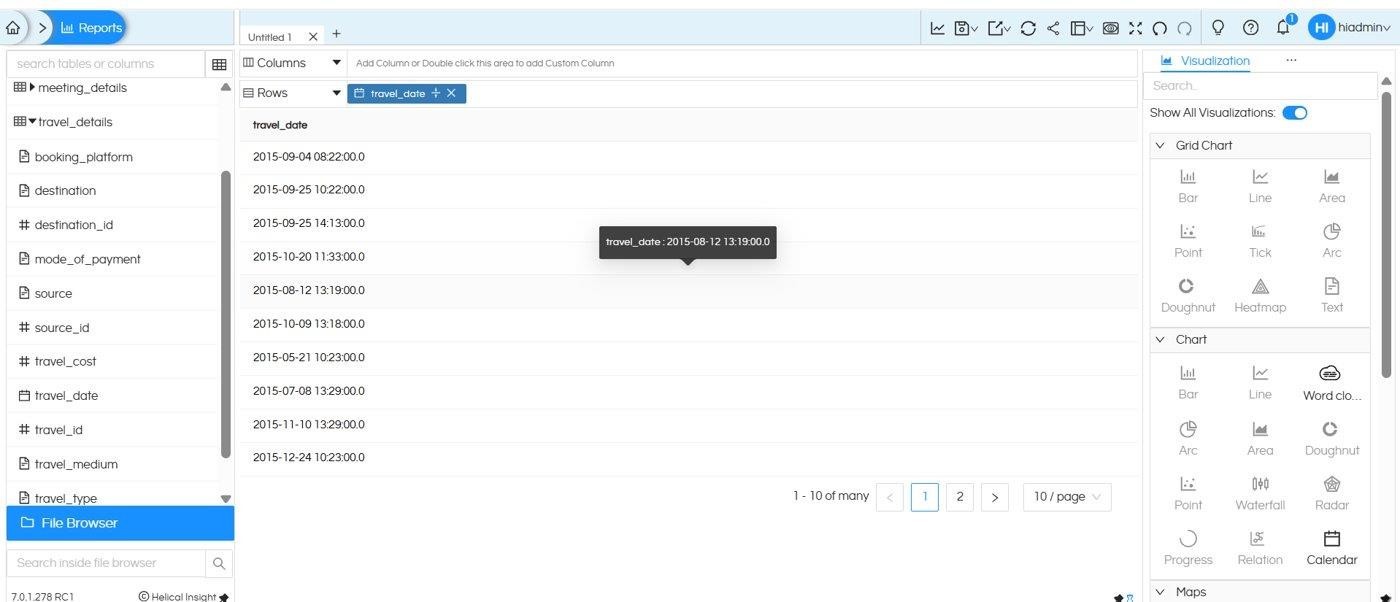Add a new report tab
Image resolution: width=1400 pixels, height=602 pixels.
pyautogui.click(x=336, y=34)
